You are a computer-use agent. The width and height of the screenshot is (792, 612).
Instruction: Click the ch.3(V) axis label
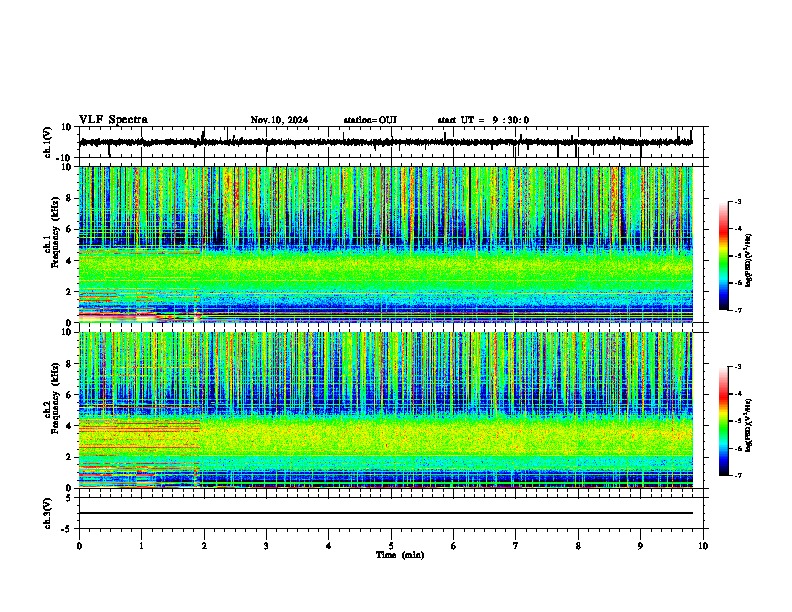click(48, 513)
